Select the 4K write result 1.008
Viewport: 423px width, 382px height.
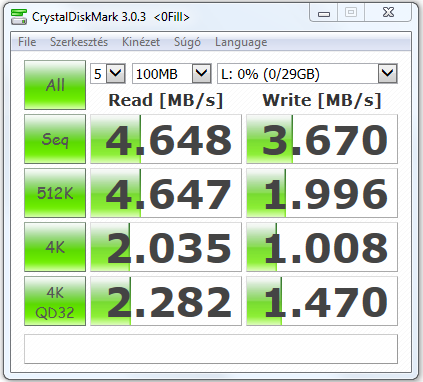point(322,247)
